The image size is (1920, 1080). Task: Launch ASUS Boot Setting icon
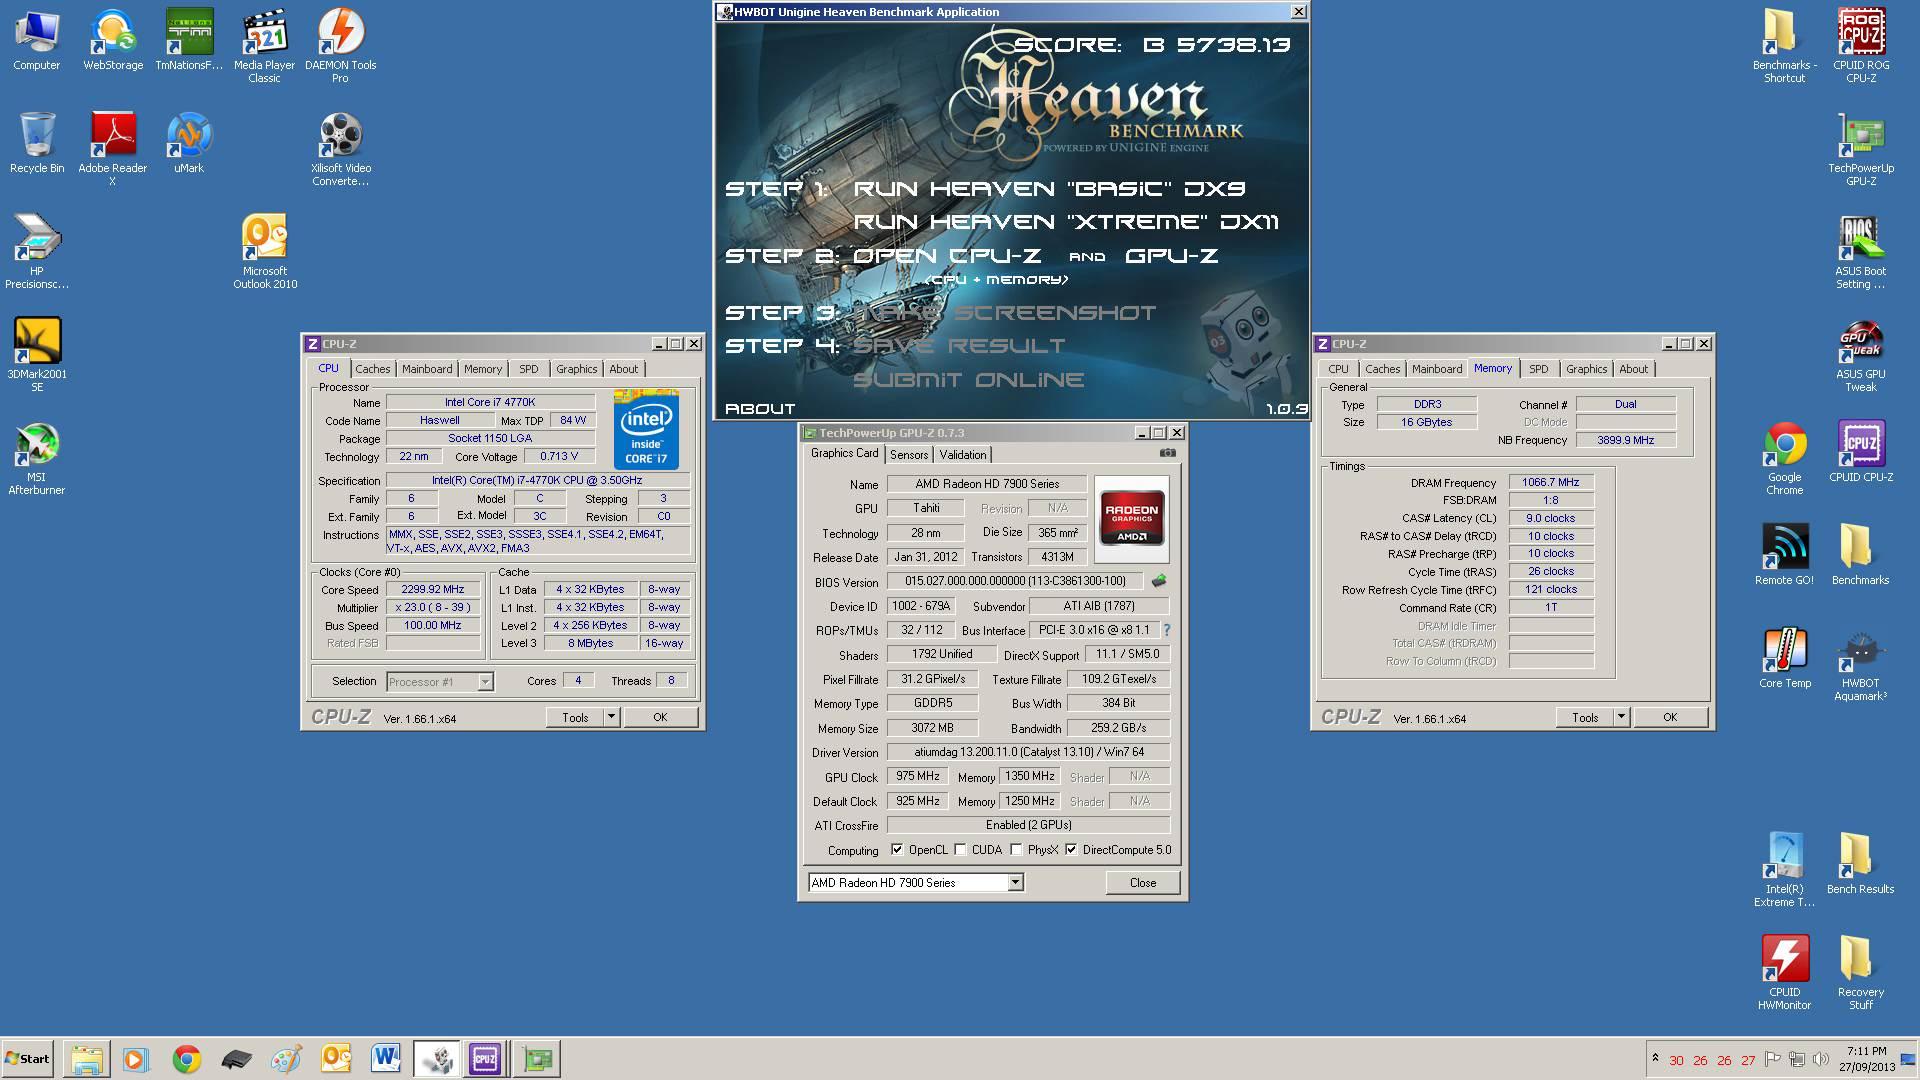click(x=1860, y=252)
